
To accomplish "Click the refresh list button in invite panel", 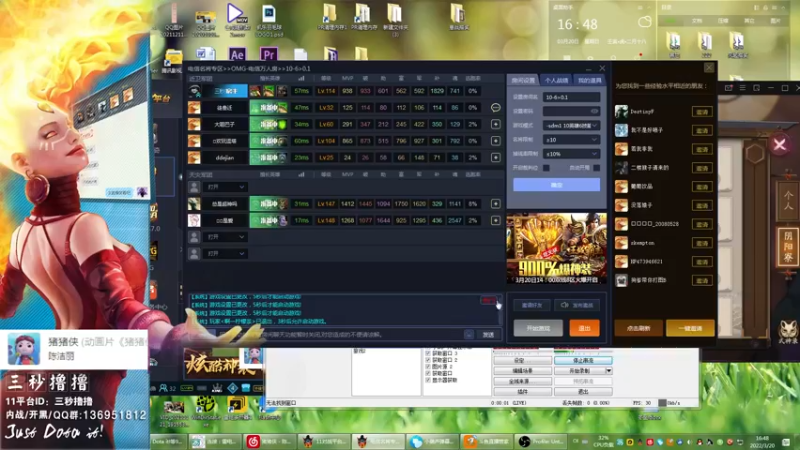I will coord(638,328).
